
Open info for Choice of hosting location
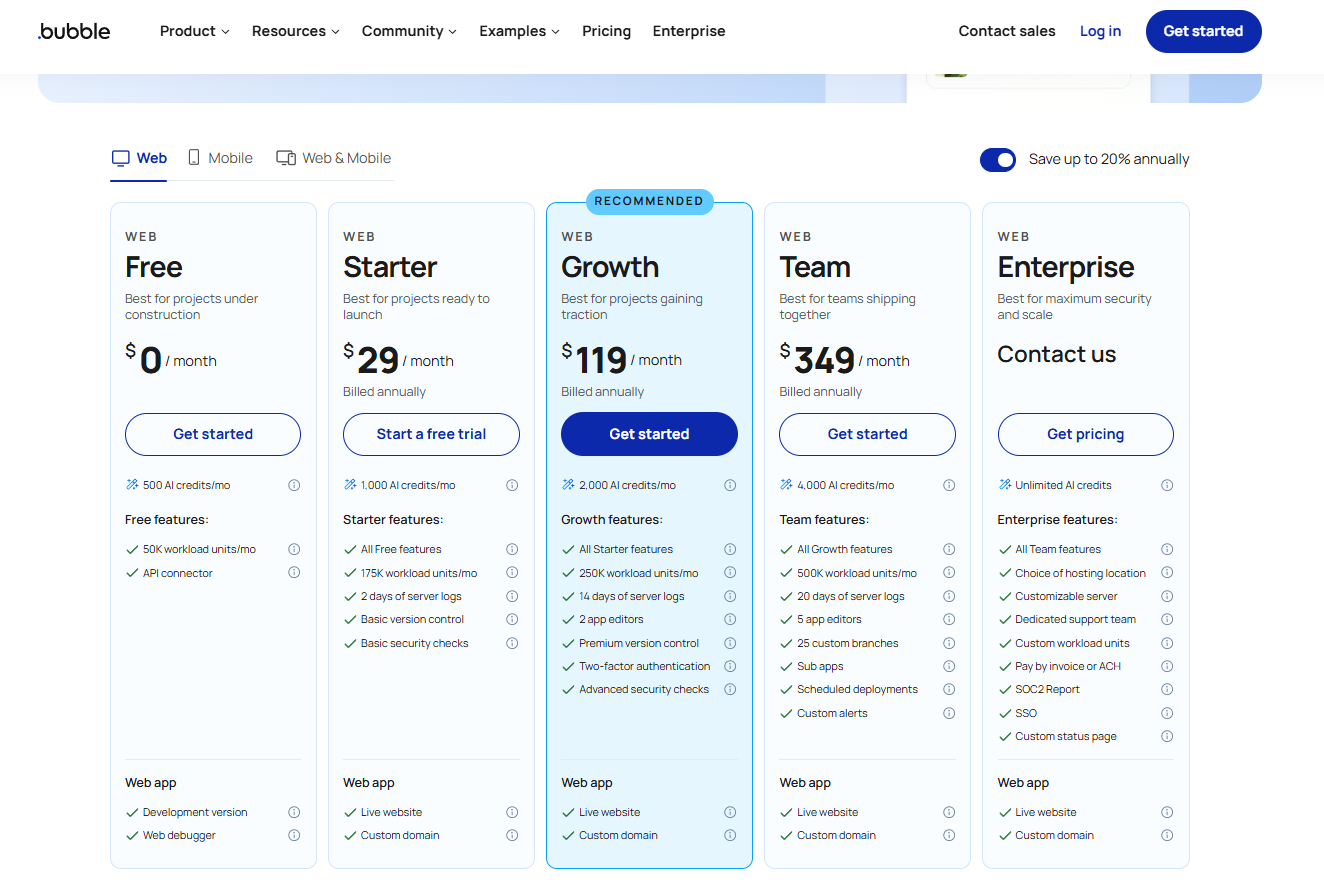[x=1167, y=573]
